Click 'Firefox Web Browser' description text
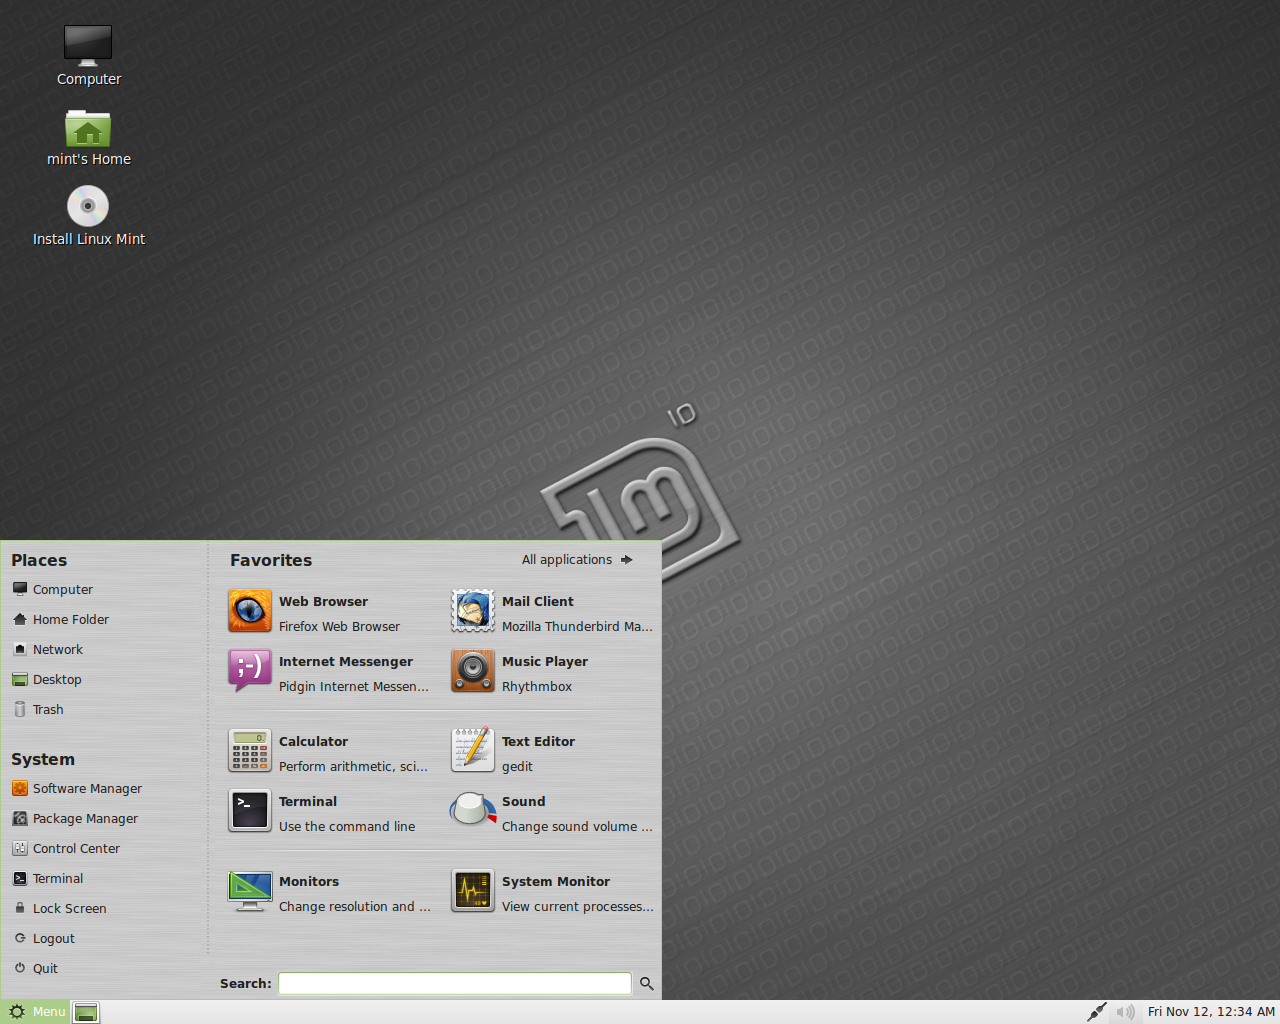Image resolution: width=1280 pixels, height=1024 pixels. click(x=339, y=627)
